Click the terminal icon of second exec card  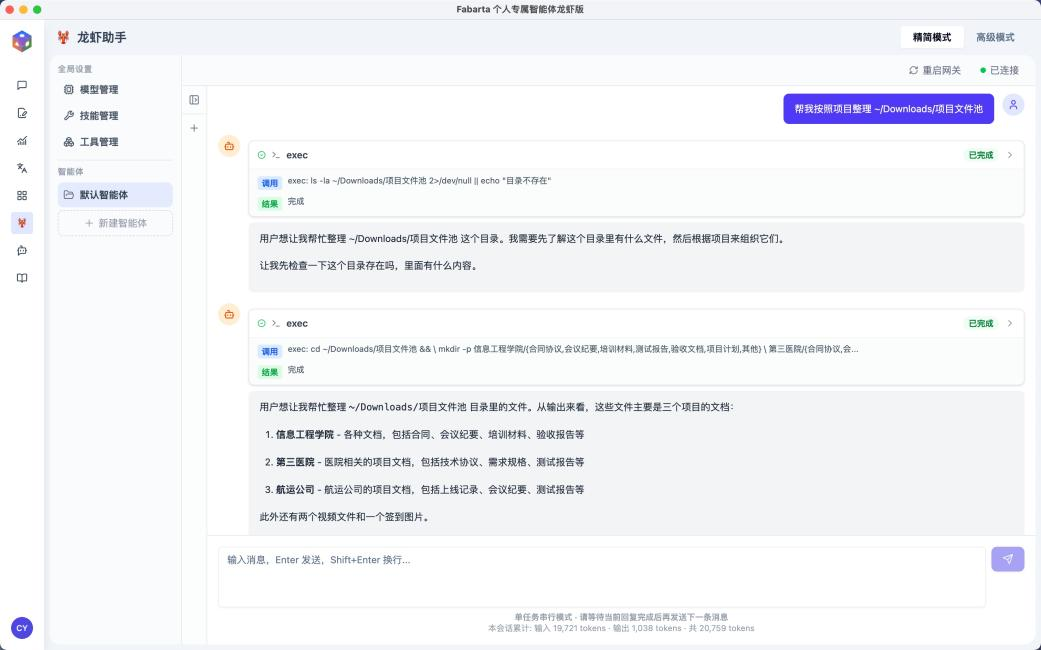276,323
